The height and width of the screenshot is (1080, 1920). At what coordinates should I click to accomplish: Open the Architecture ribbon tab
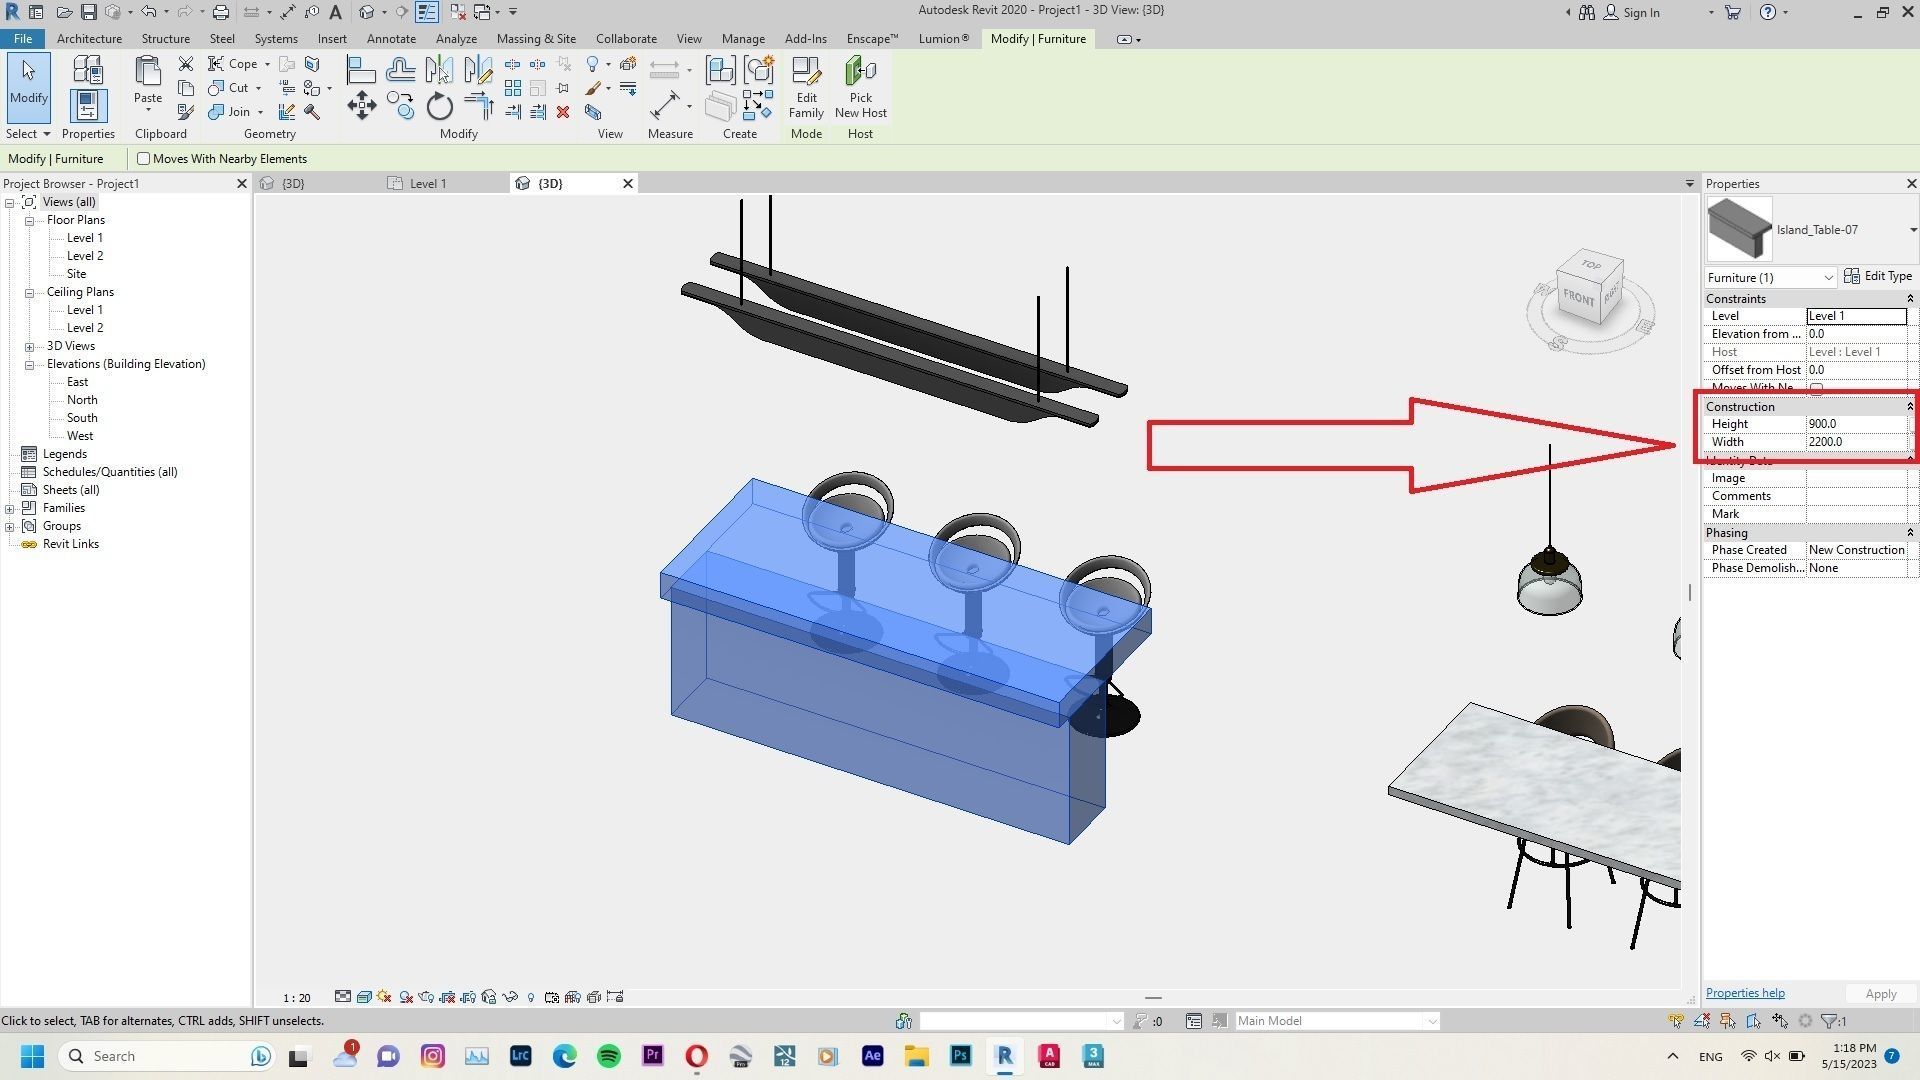point(89,39)
